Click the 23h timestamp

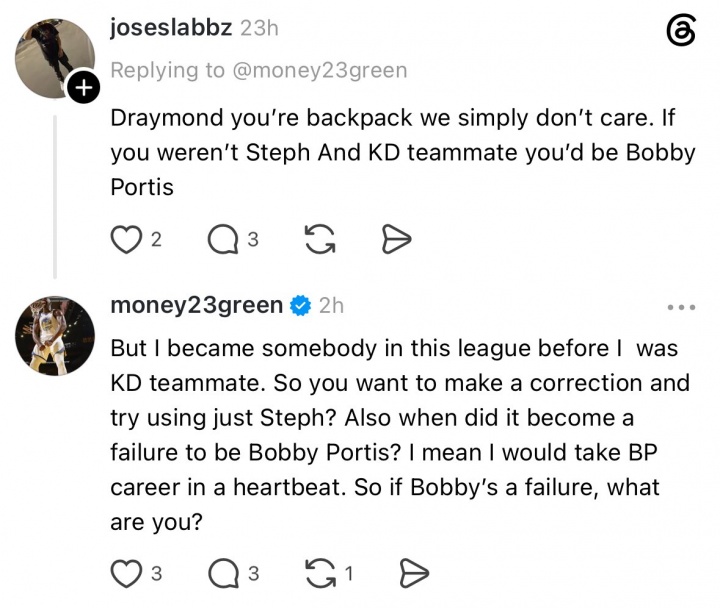(x=259, y=28)
